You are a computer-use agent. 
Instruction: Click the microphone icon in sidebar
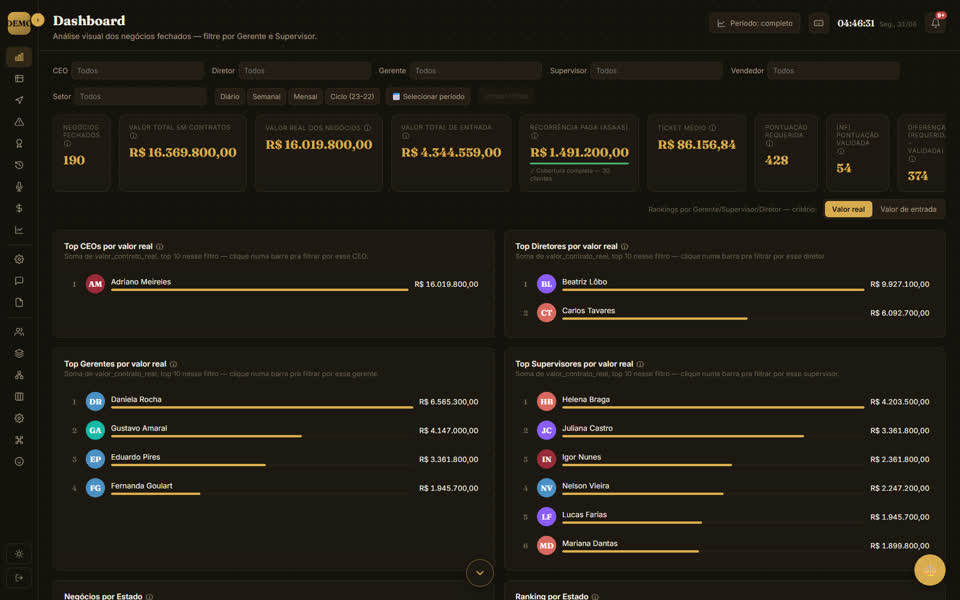19,187
